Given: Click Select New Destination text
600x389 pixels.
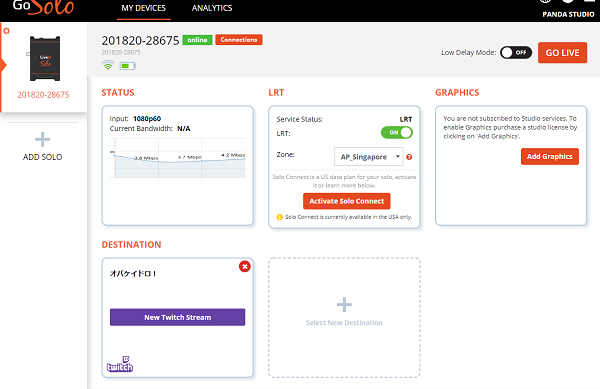Looking at the screenshot, I should [x=344, y=323].
